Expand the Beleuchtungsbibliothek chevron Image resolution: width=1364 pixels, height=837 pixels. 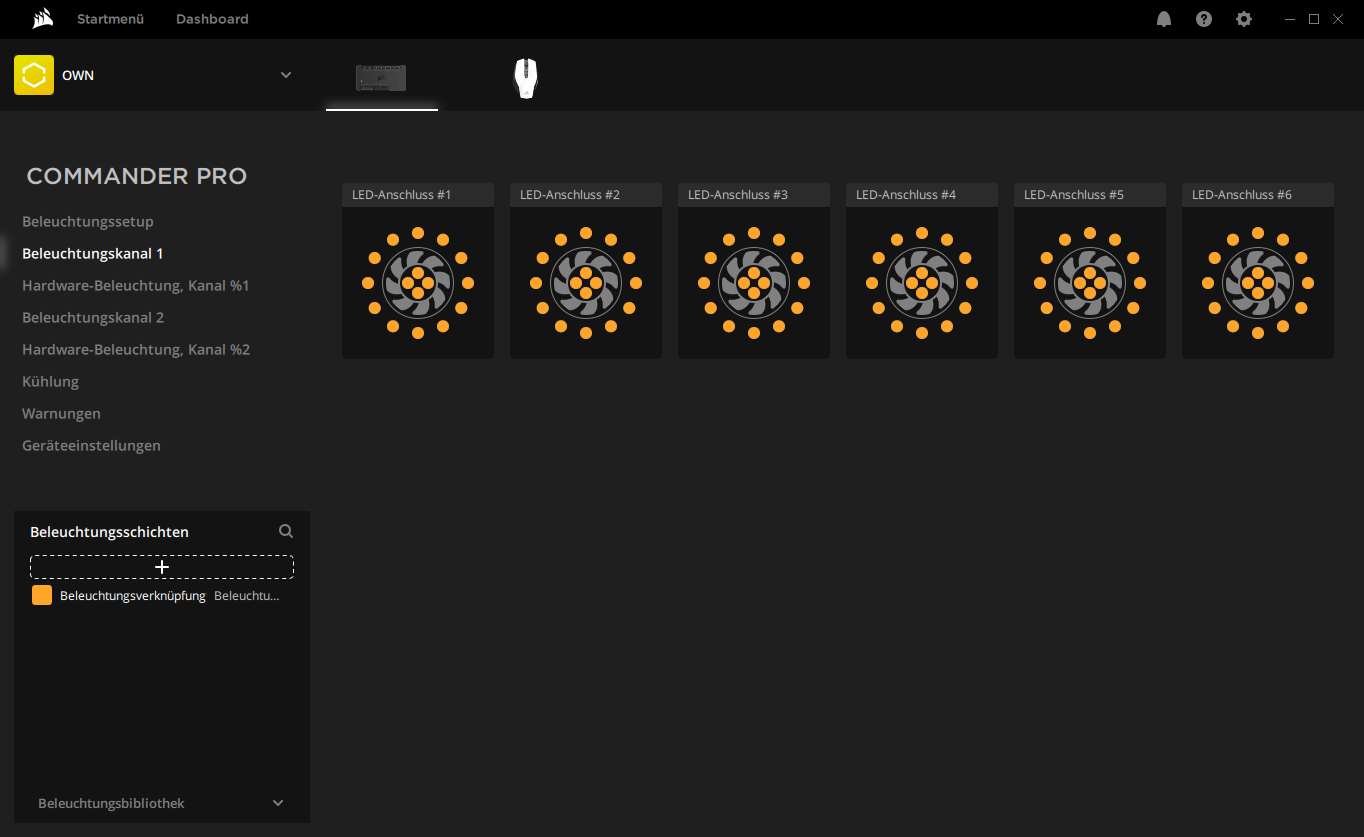[278, 803]
